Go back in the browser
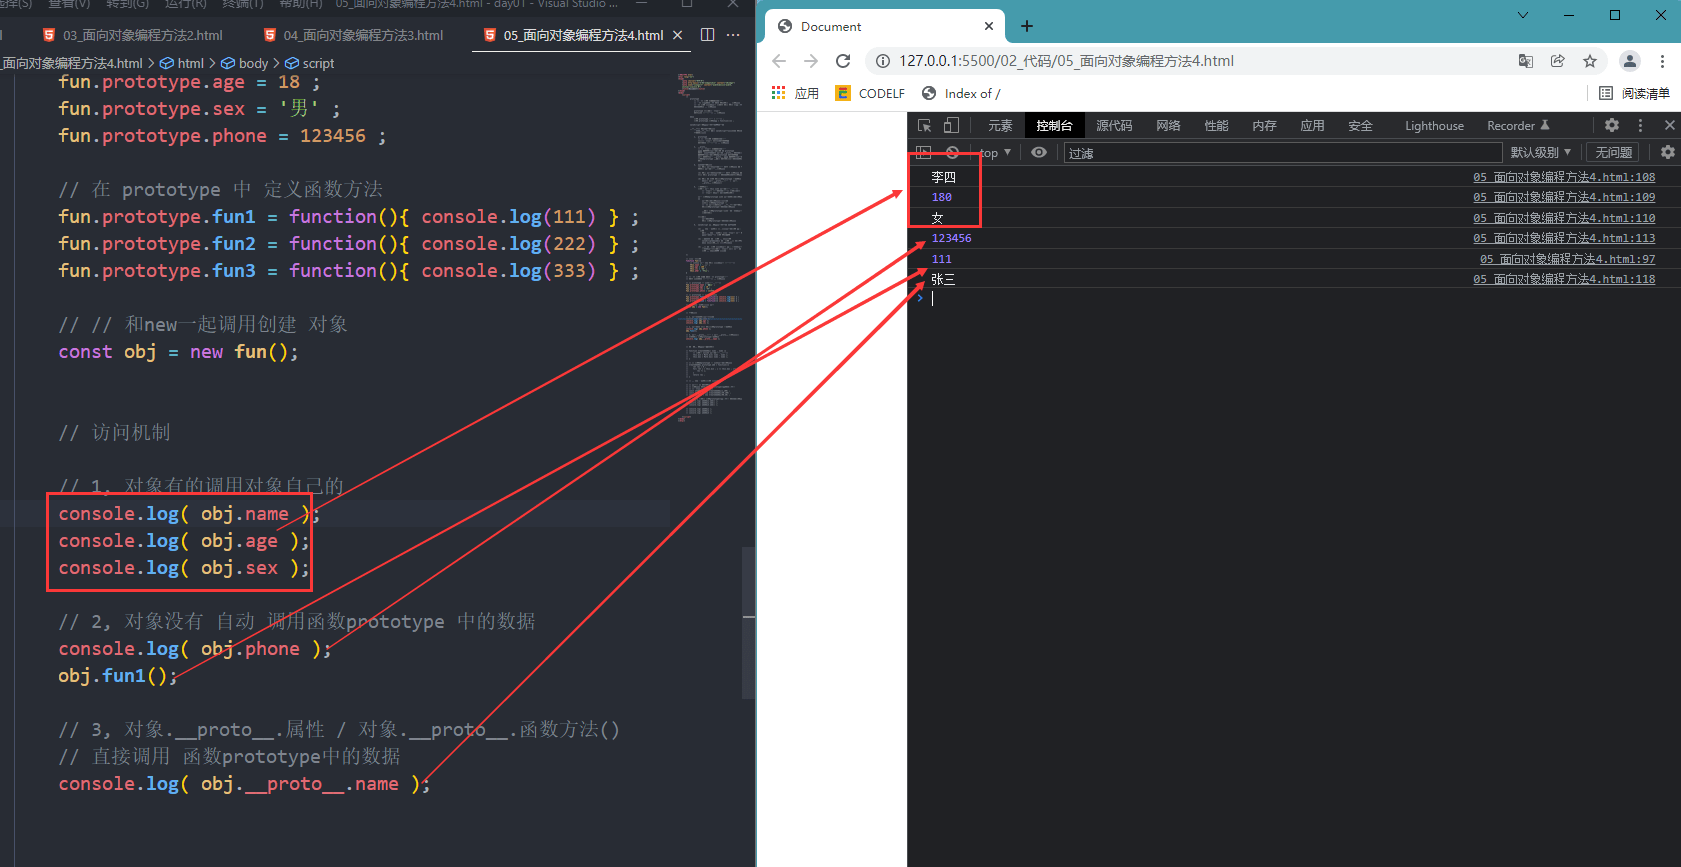The image size is (1681, 867). pos(779,61)
